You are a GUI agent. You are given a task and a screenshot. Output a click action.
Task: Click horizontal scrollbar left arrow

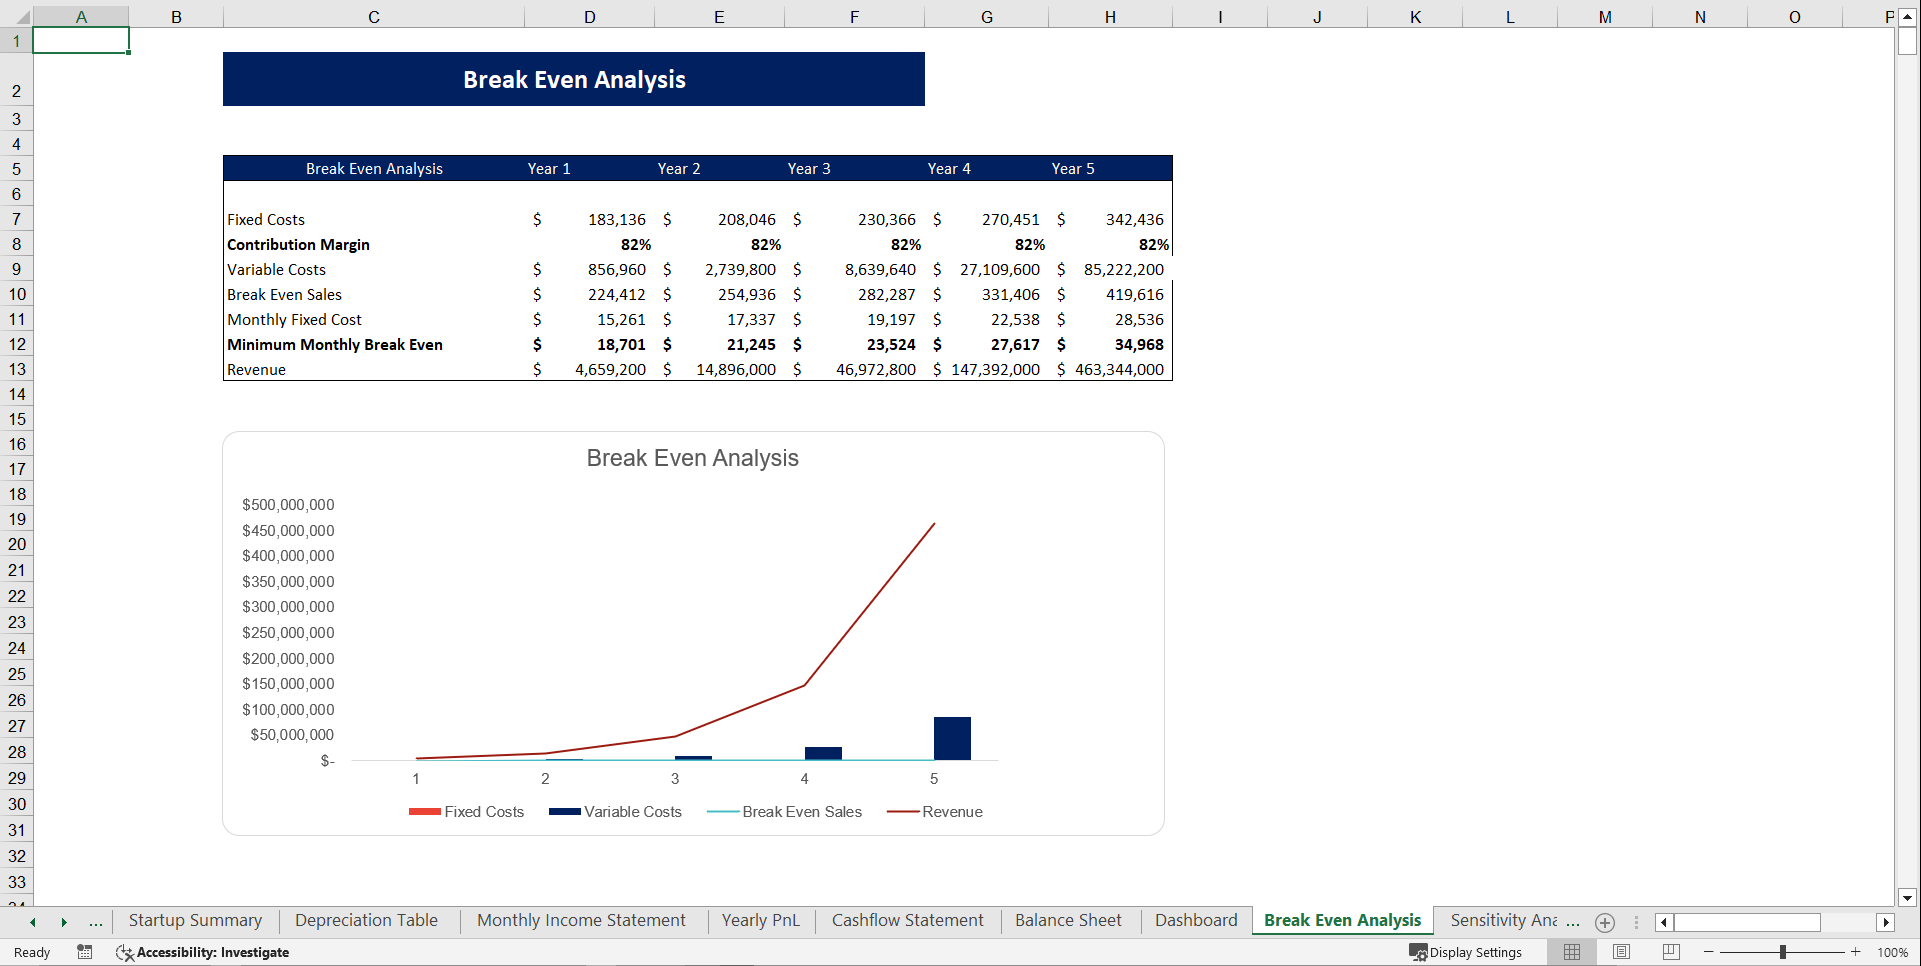pyautogui.click(x=1664, y=922)
